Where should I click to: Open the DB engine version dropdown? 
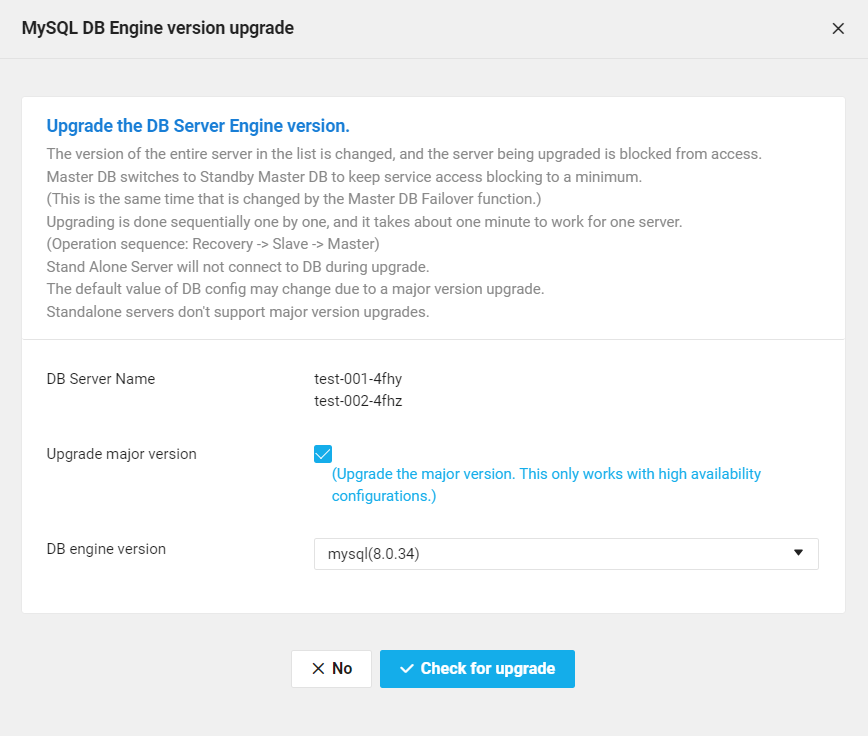click(x=566, y=554)
